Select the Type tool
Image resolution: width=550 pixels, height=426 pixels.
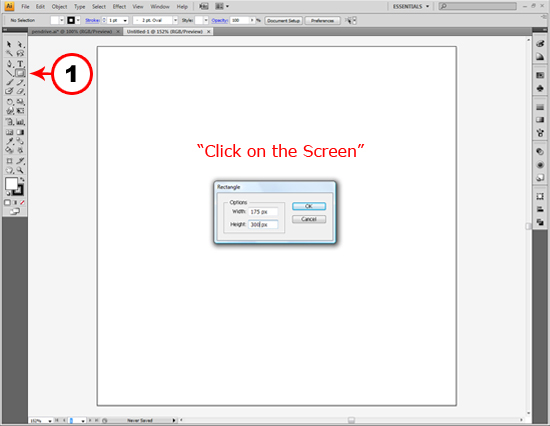point(20,64)
